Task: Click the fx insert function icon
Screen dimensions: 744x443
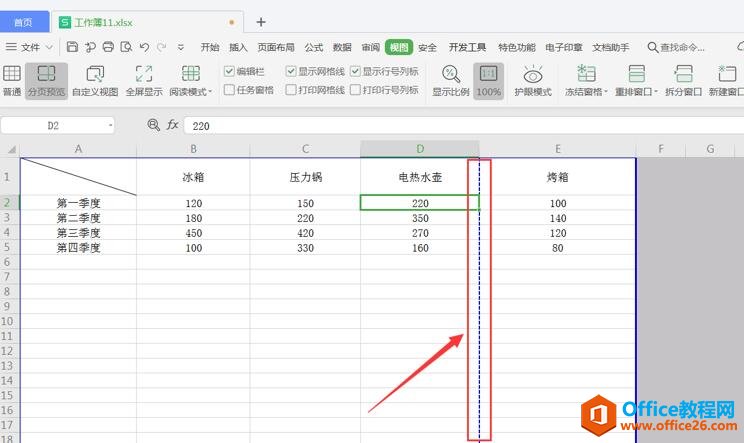Action: pos(172,125)
